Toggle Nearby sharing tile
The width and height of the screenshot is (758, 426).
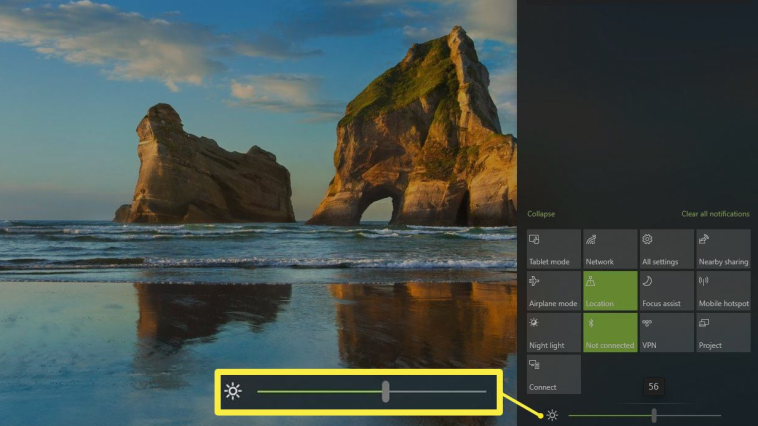pos(723,249)
